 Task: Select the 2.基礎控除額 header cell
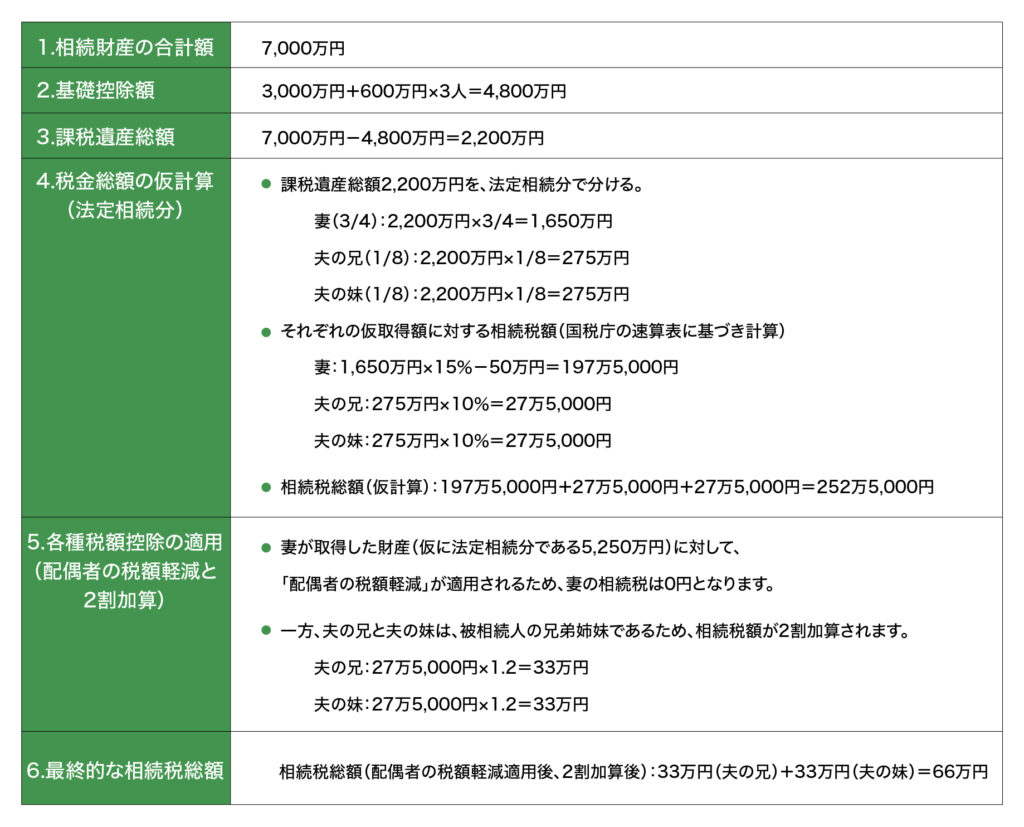click(x=126, y=91)
